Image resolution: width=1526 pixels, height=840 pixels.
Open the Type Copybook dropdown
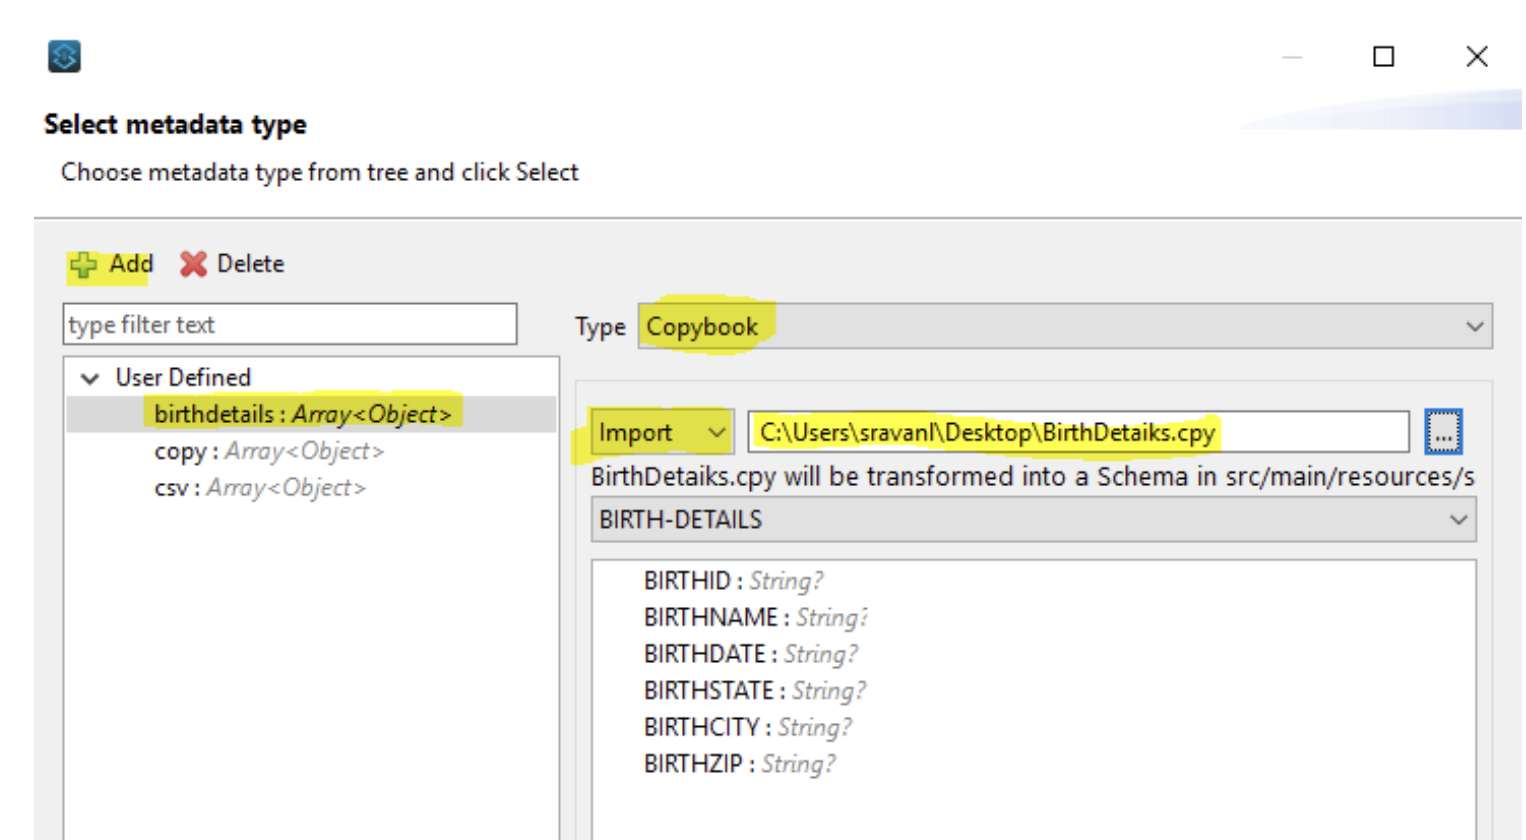(1065, 326)
